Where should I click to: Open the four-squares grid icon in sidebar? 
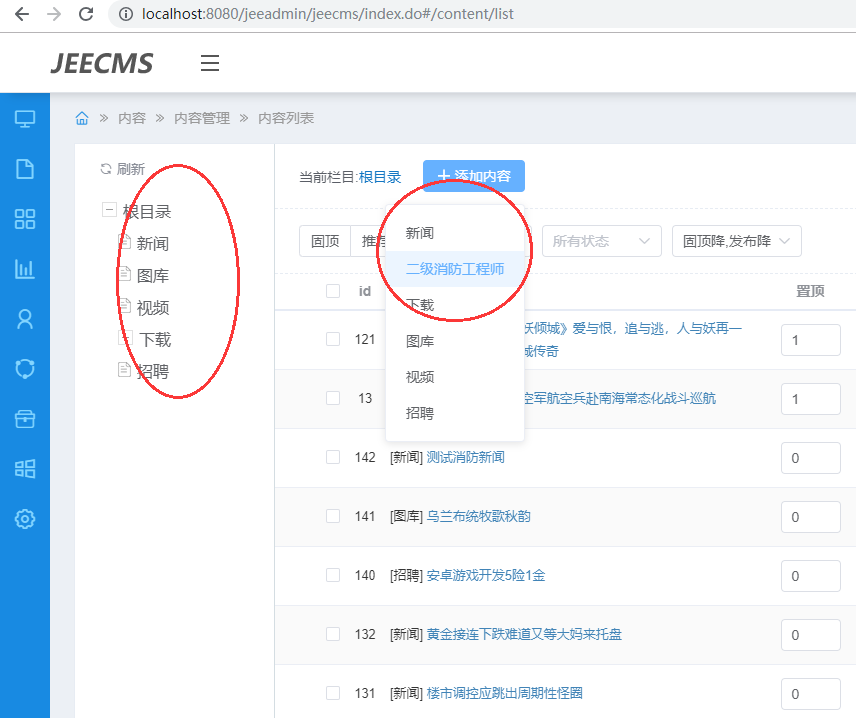pos(25,219)
